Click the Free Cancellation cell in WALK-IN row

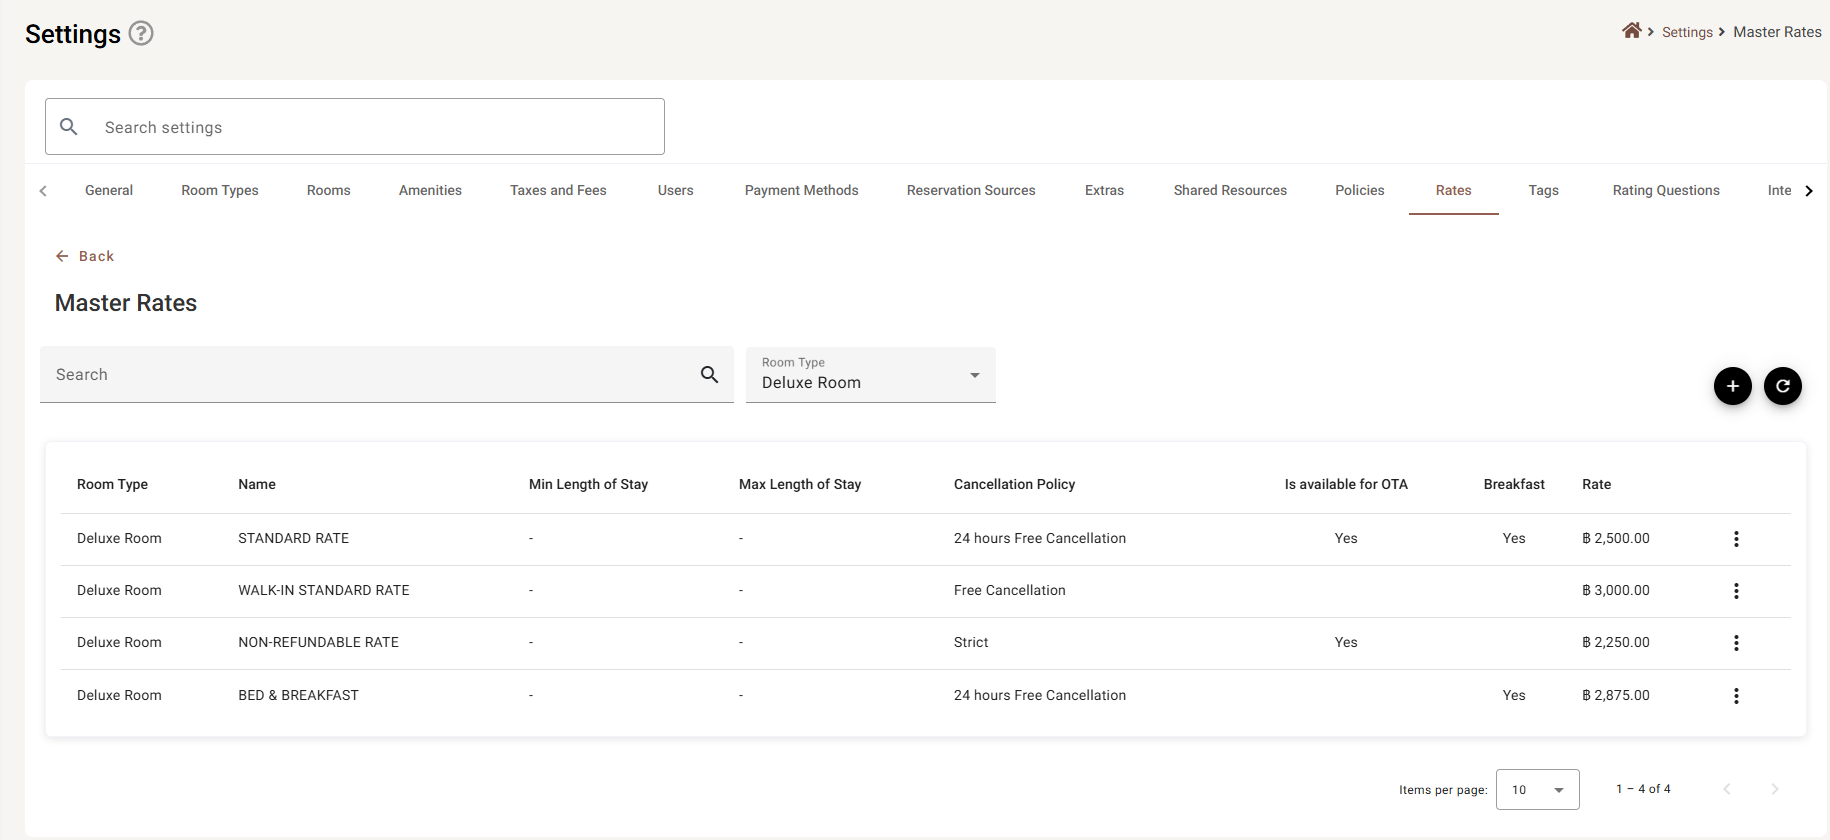pos(1010,590)
